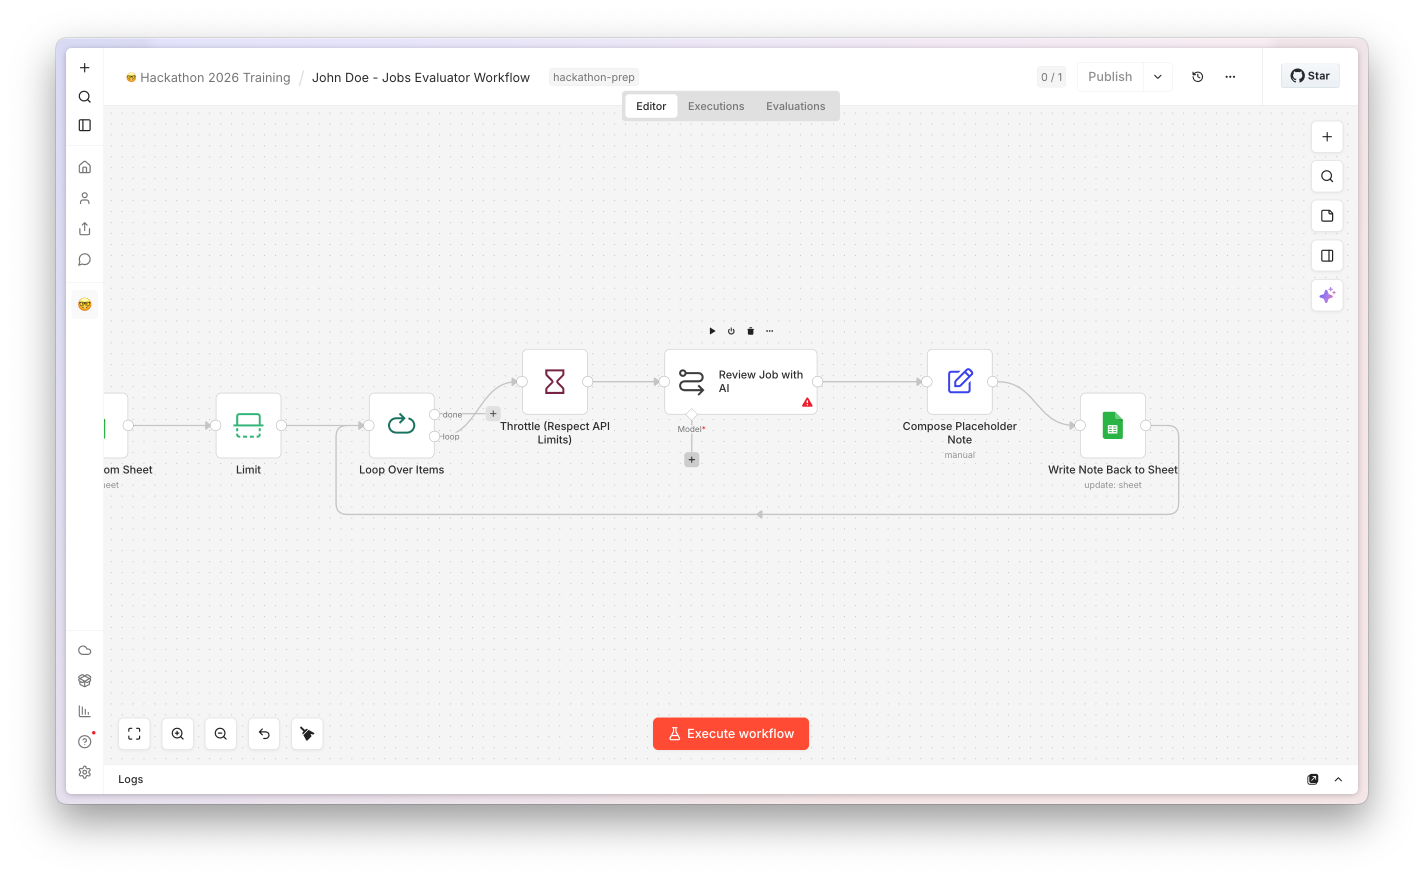Zoom out on the canvas
Screen dimensions: 1424x878
(x=221, y=734)
